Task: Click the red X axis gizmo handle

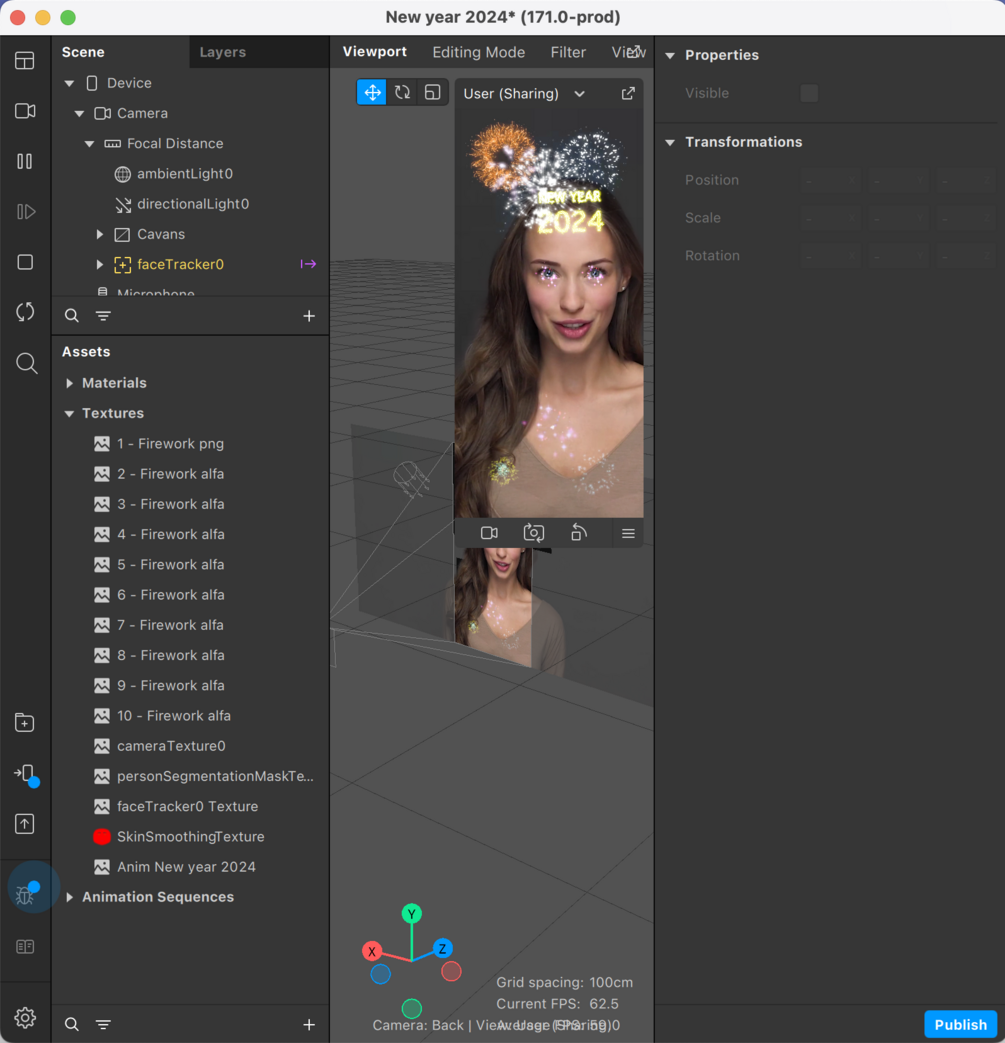Action: tap(372, 951)
